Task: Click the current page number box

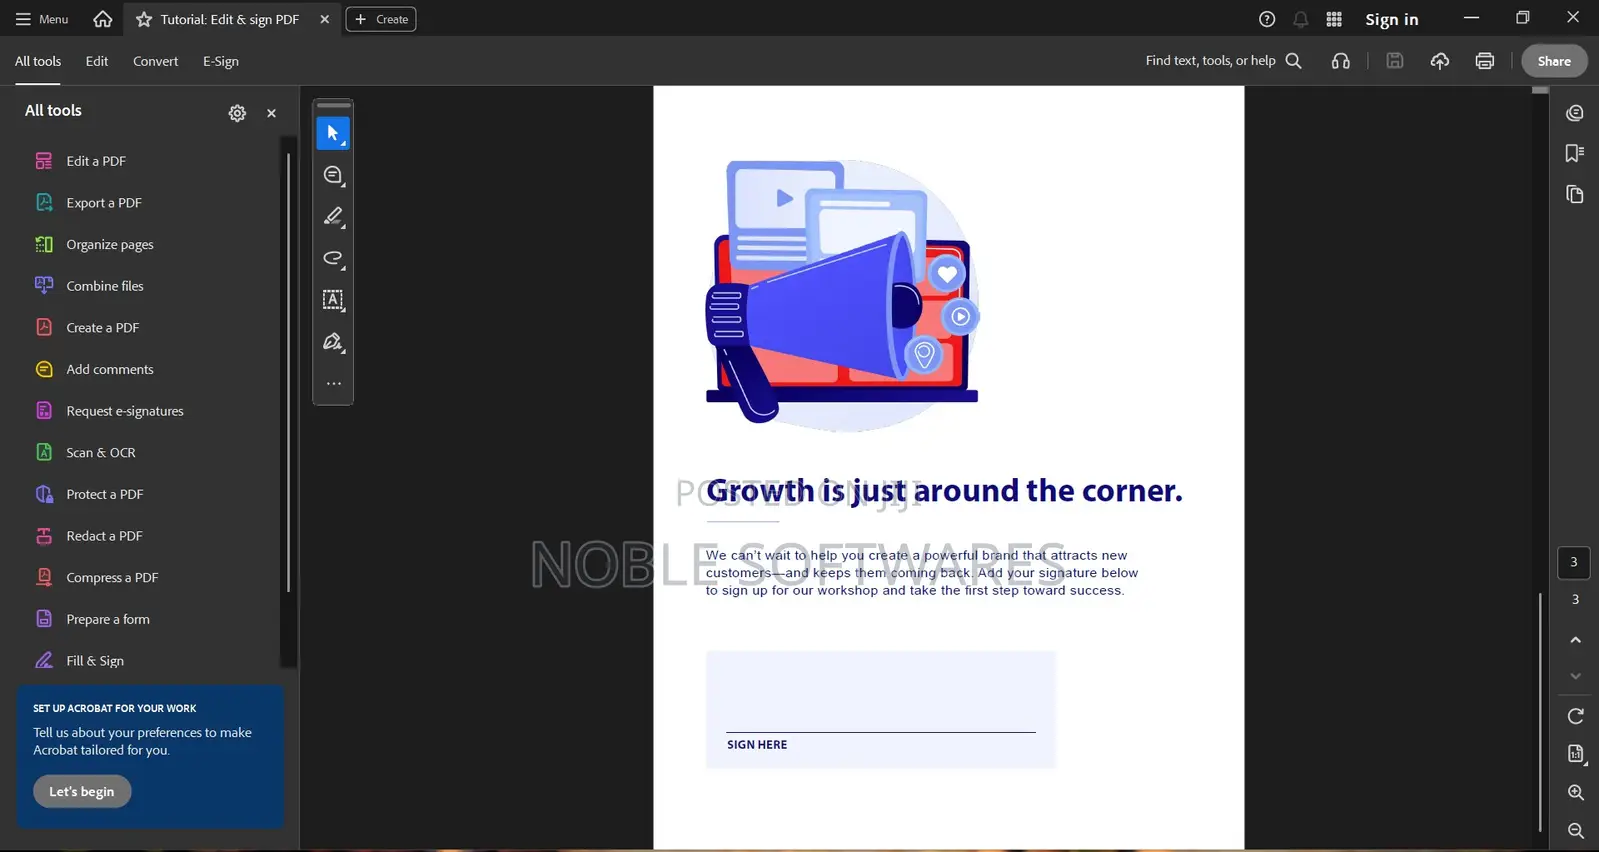Action: pyautogui.click(x=1574, y=562)
